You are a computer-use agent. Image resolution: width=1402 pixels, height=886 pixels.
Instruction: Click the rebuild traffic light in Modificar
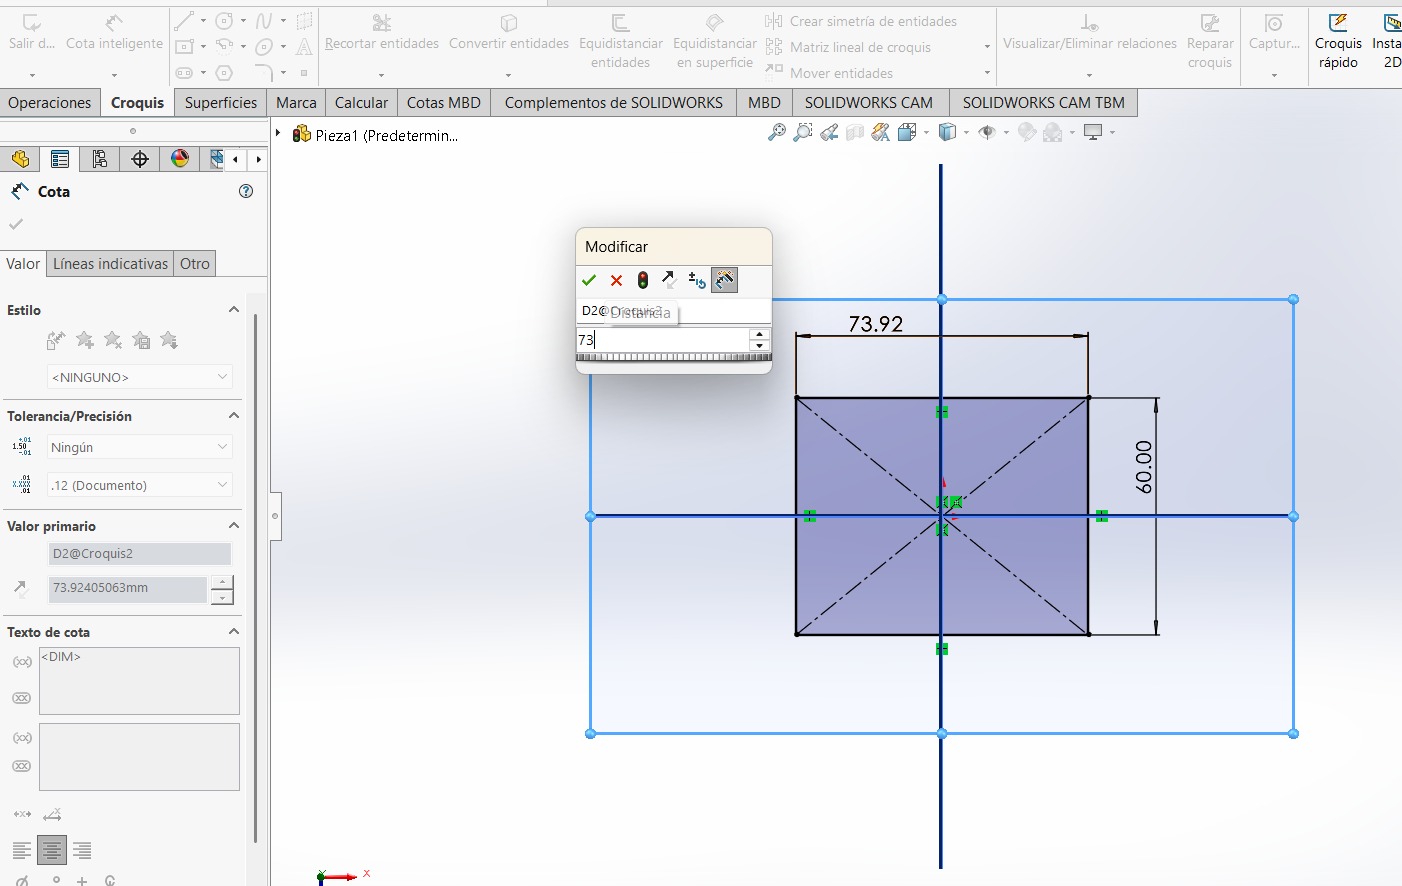643,281
